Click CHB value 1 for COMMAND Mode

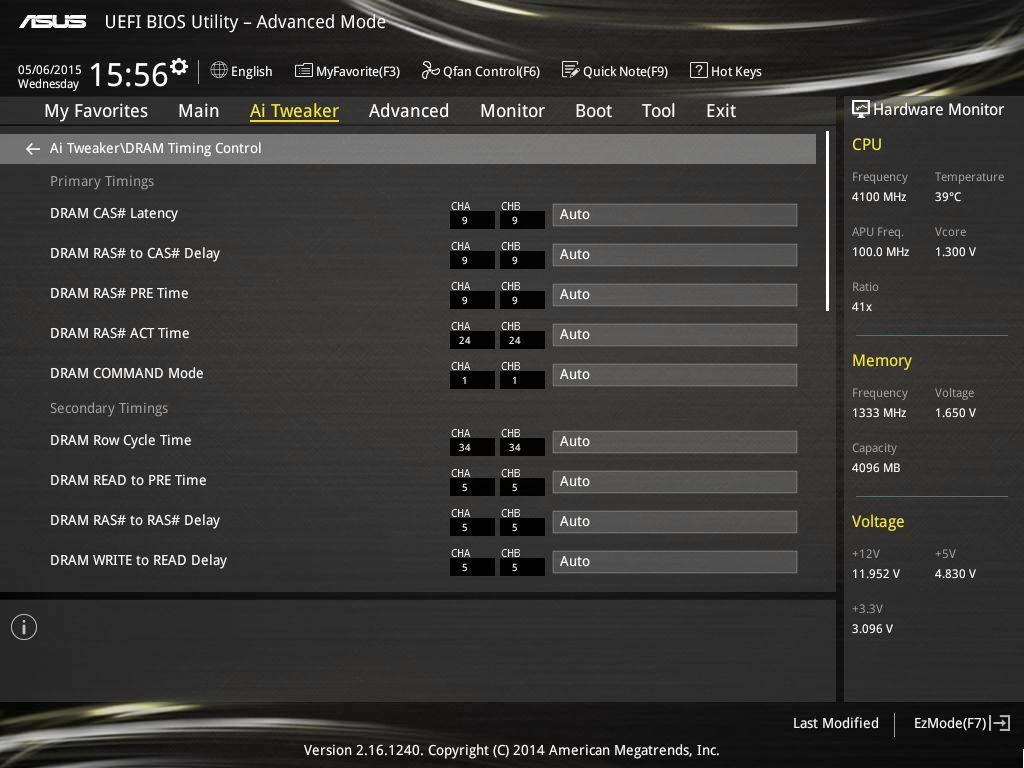click(x=522, y=380)
